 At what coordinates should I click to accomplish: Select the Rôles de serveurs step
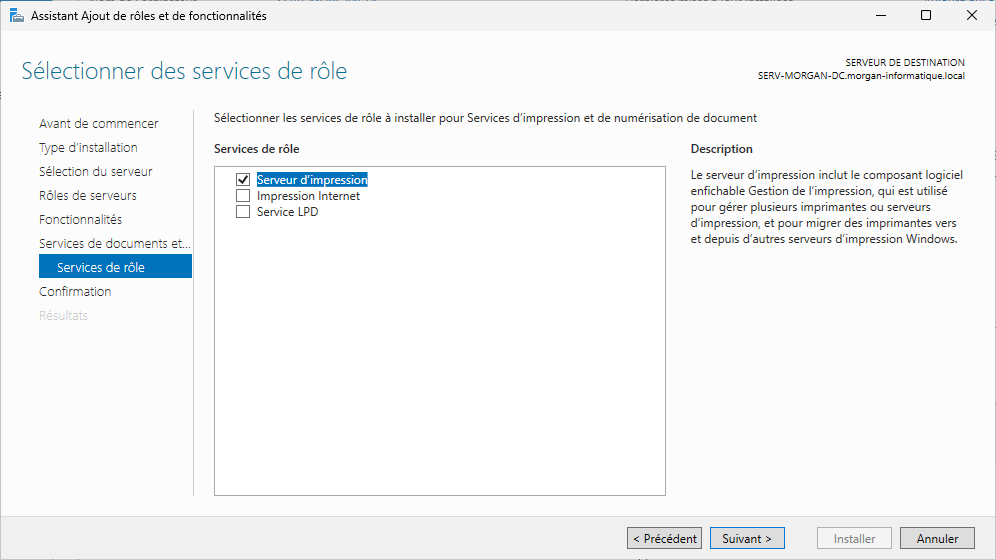coord(87,196)
